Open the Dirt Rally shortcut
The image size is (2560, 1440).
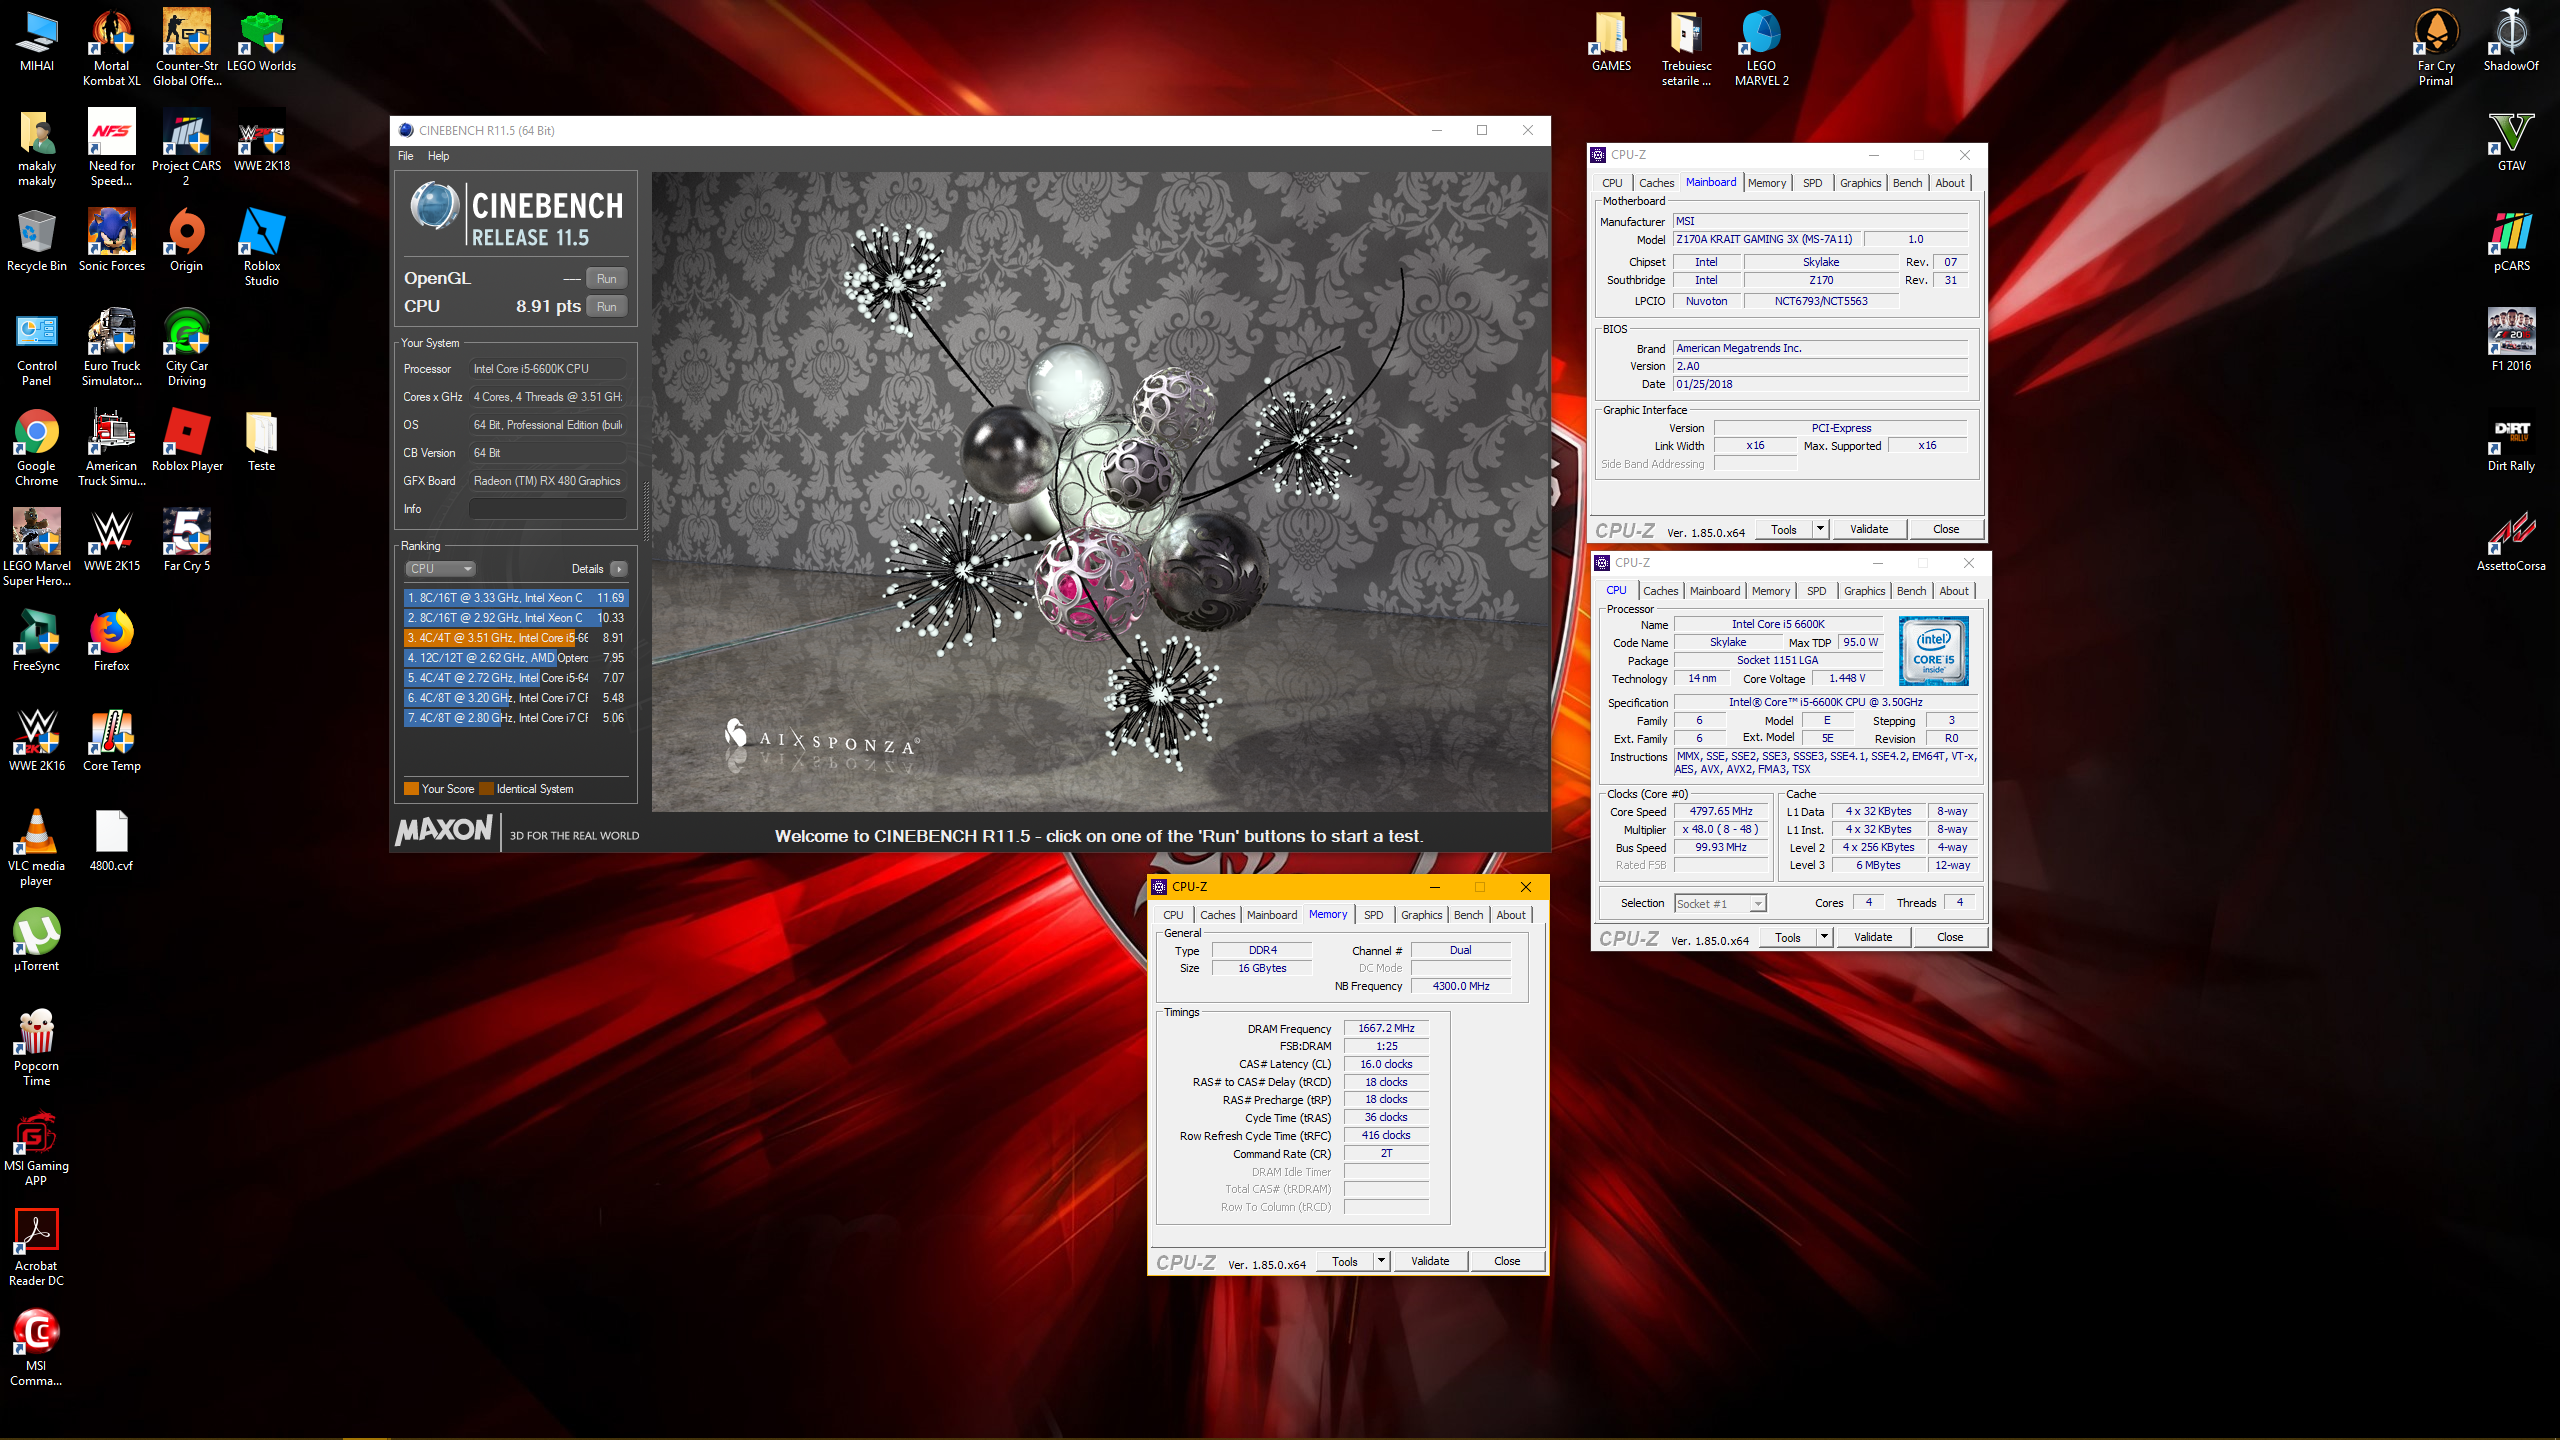2511,440
